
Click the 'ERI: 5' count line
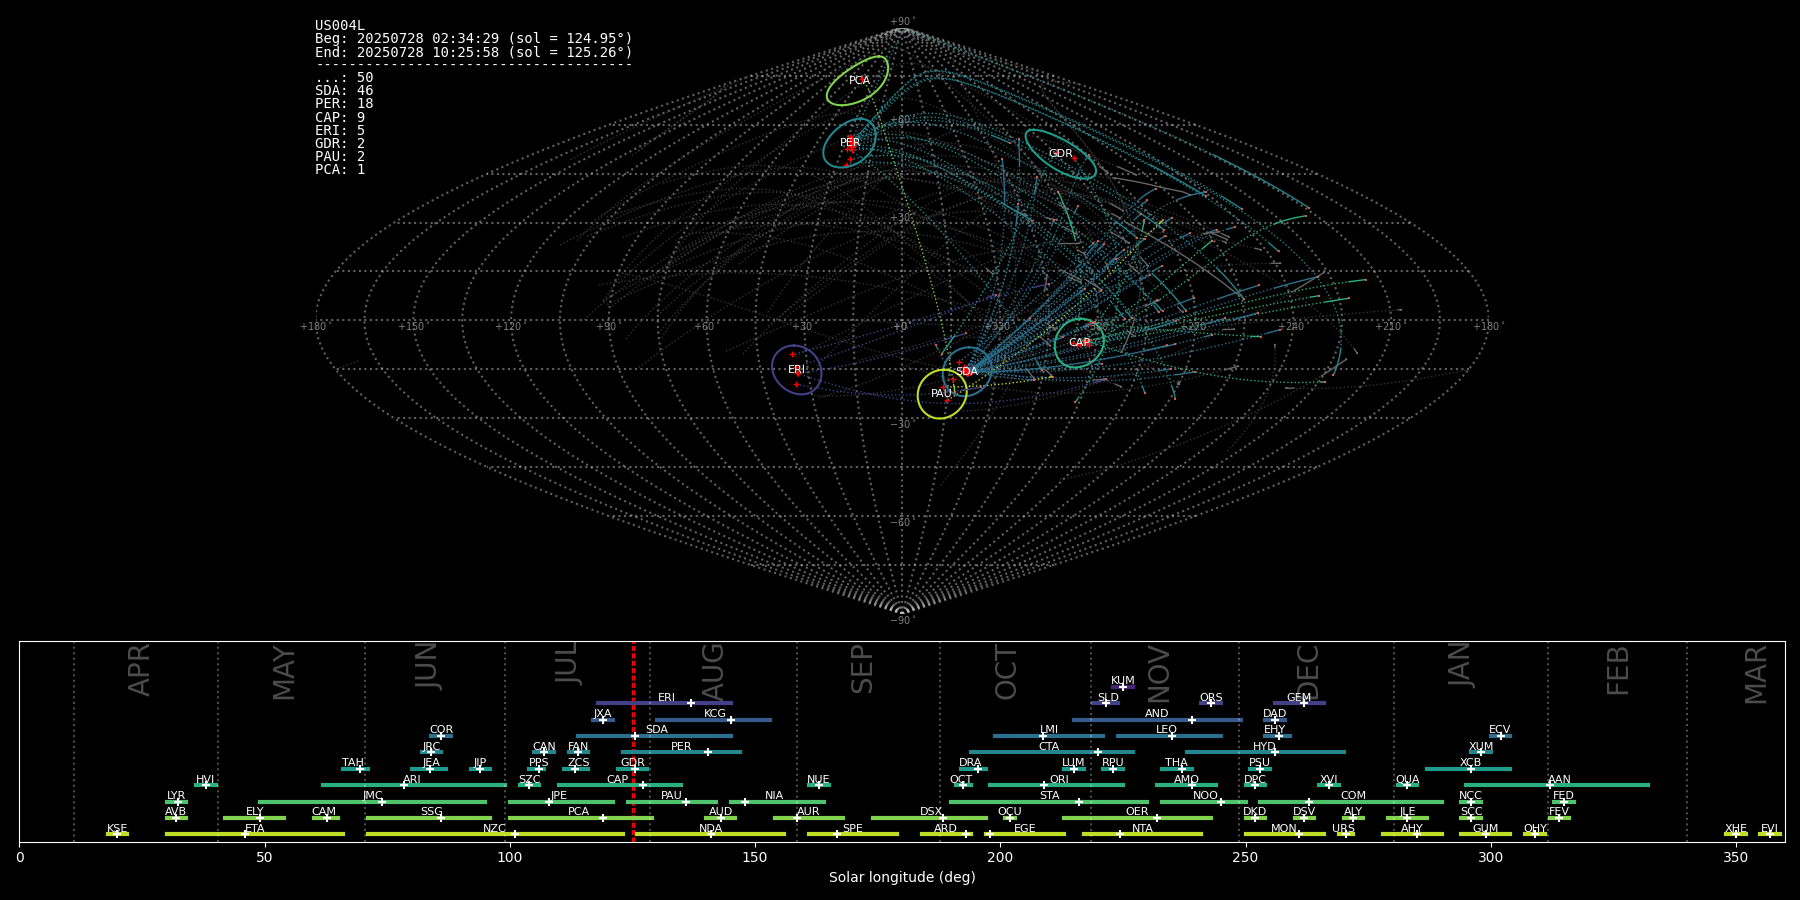point(340,131)
